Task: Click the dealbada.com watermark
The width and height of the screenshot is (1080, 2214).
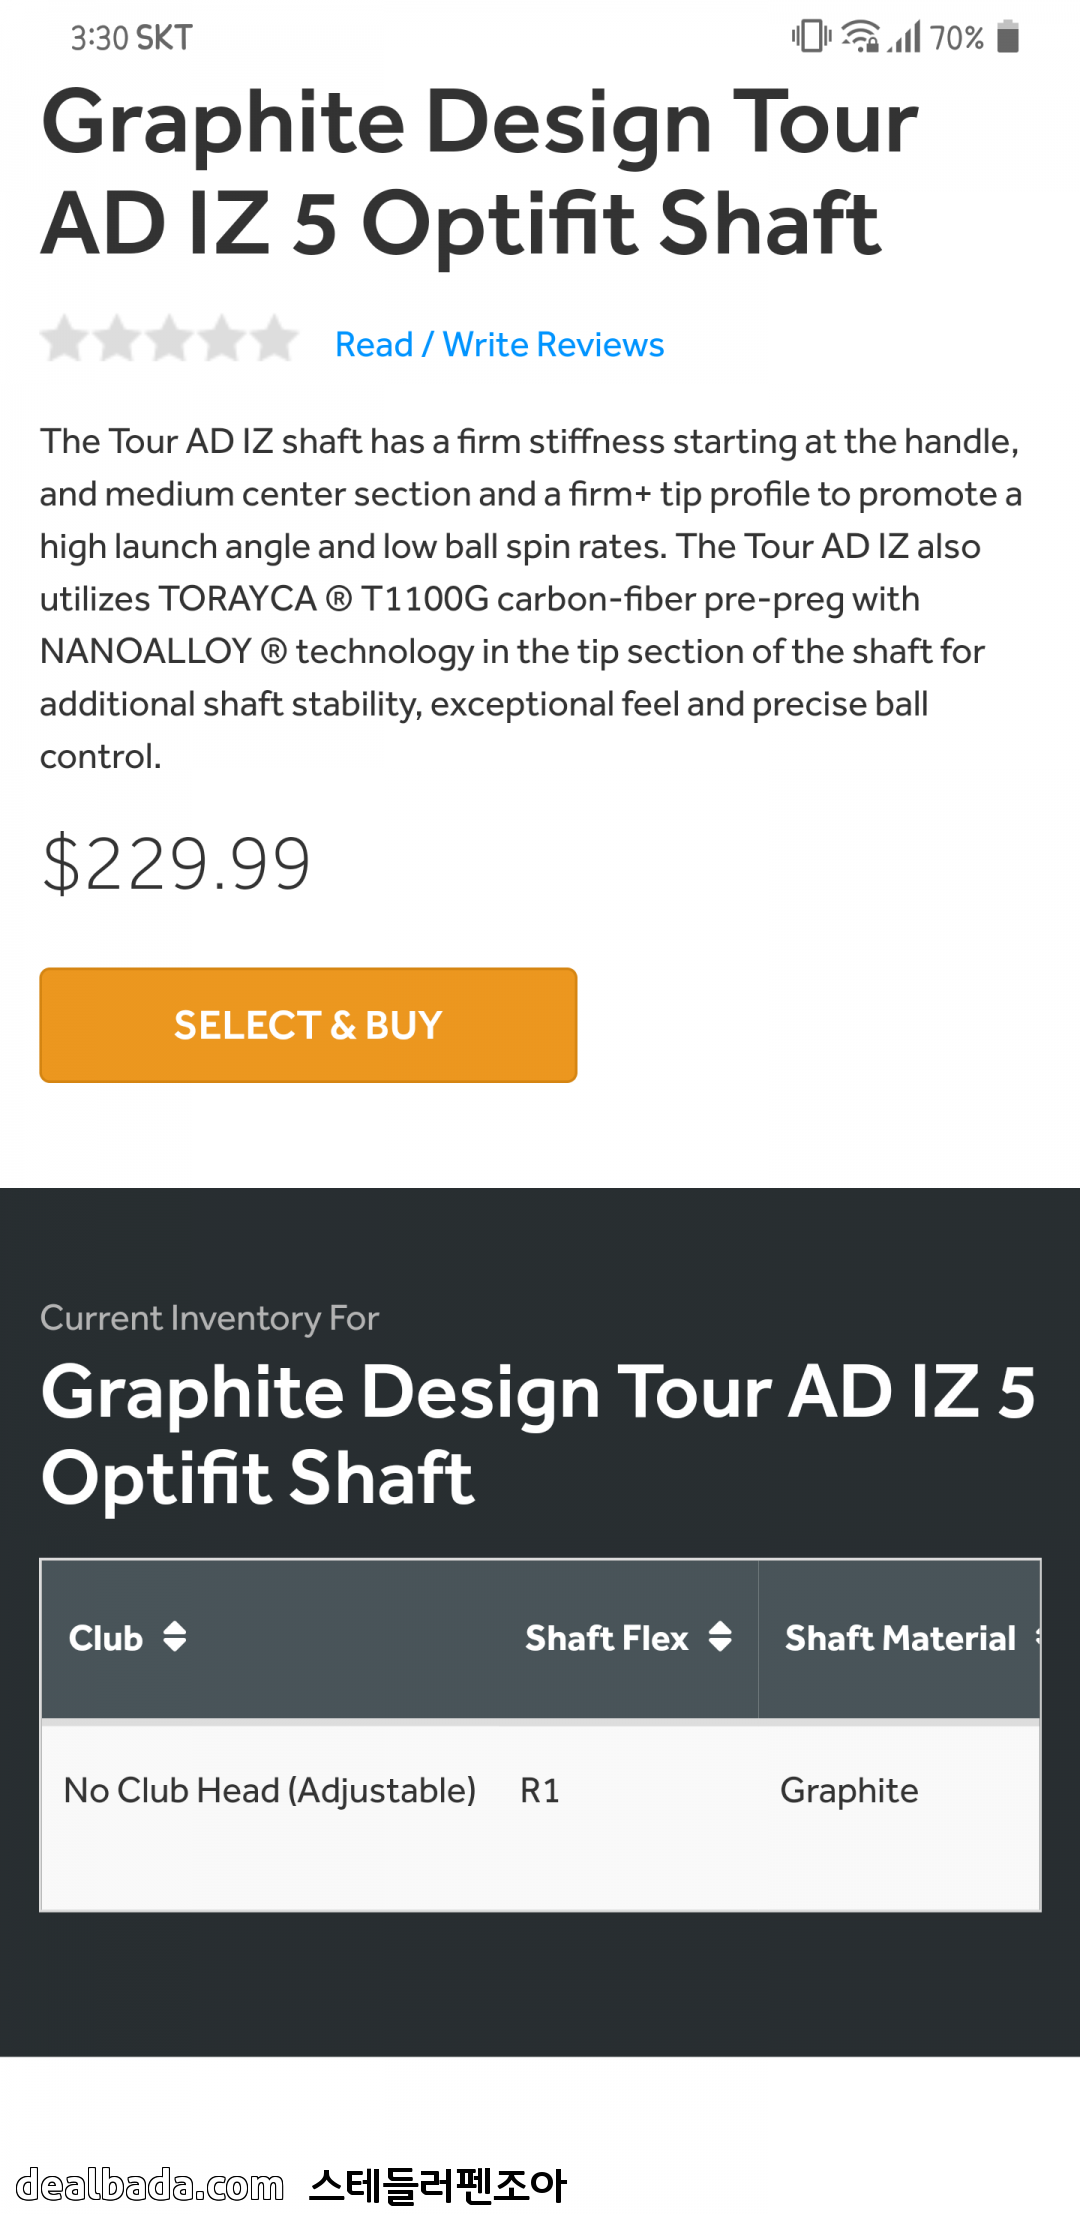Action: pyautogui.click(x=150, y=2184)
